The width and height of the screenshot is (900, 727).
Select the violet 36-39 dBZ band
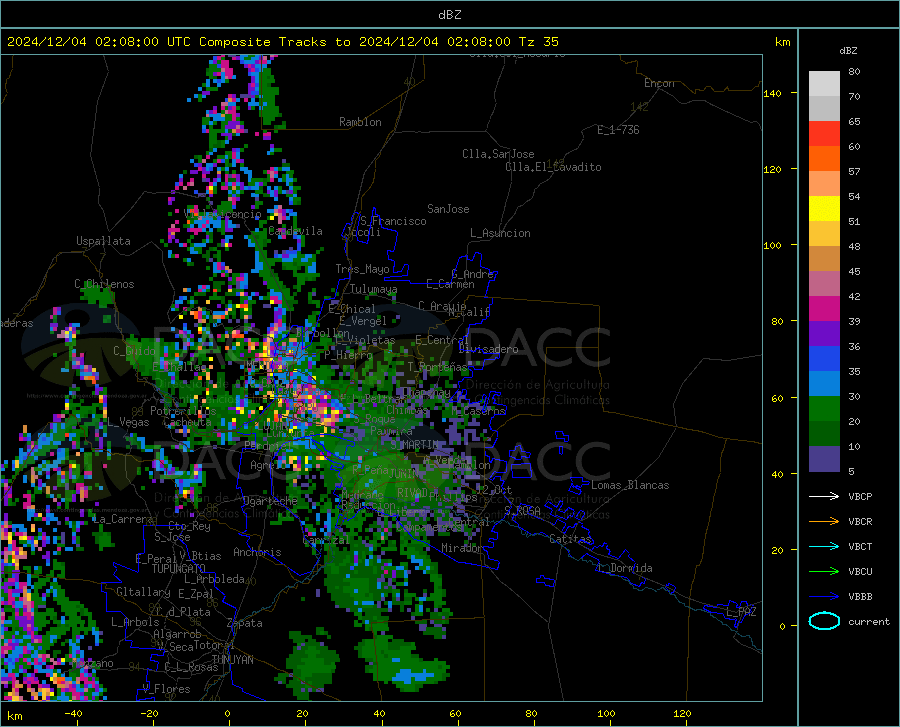[x=824, y=334]
